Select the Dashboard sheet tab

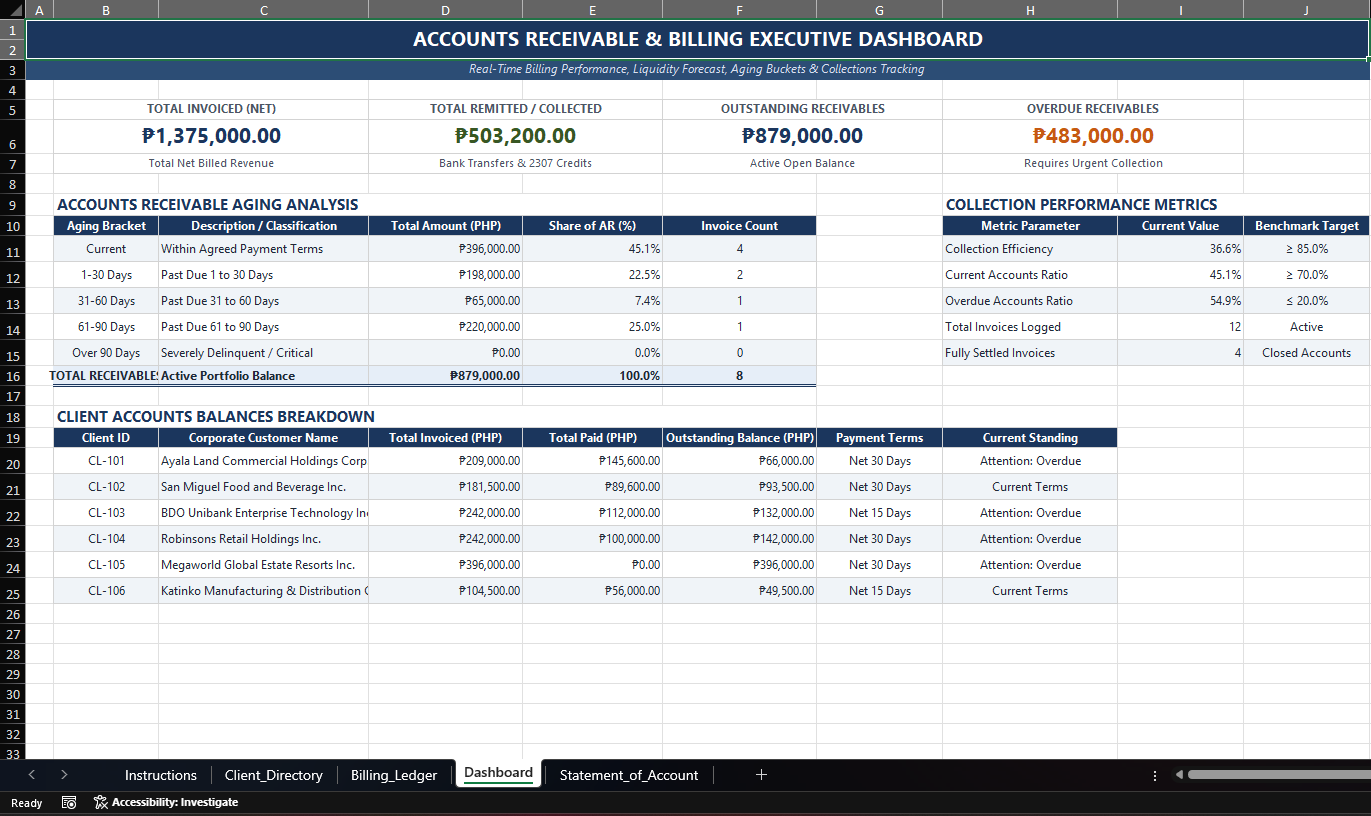[x=498, y=773]
